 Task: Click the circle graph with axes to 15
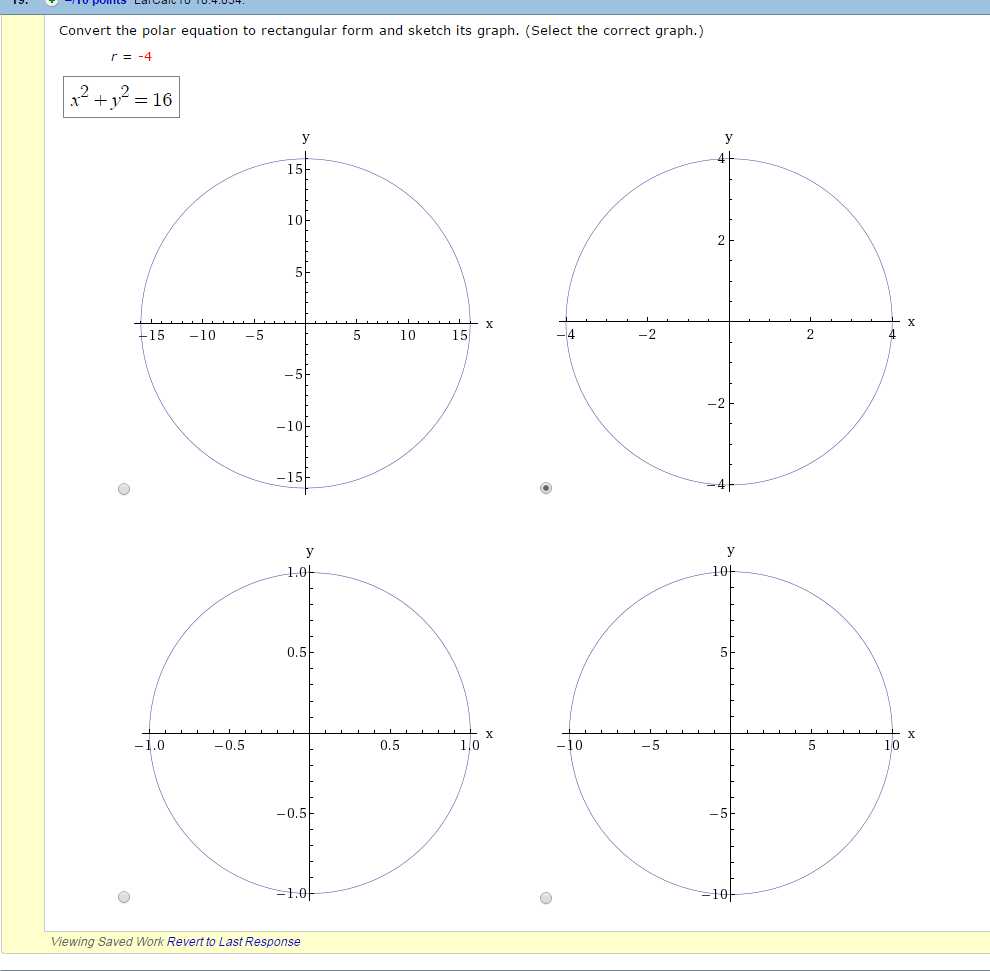tap(306, 325)
